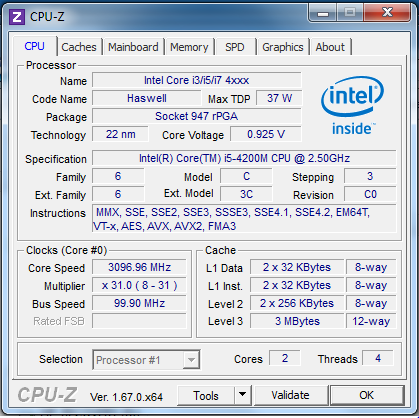Go to the SPD tab
419x418 pixels.
click(235, 47)
